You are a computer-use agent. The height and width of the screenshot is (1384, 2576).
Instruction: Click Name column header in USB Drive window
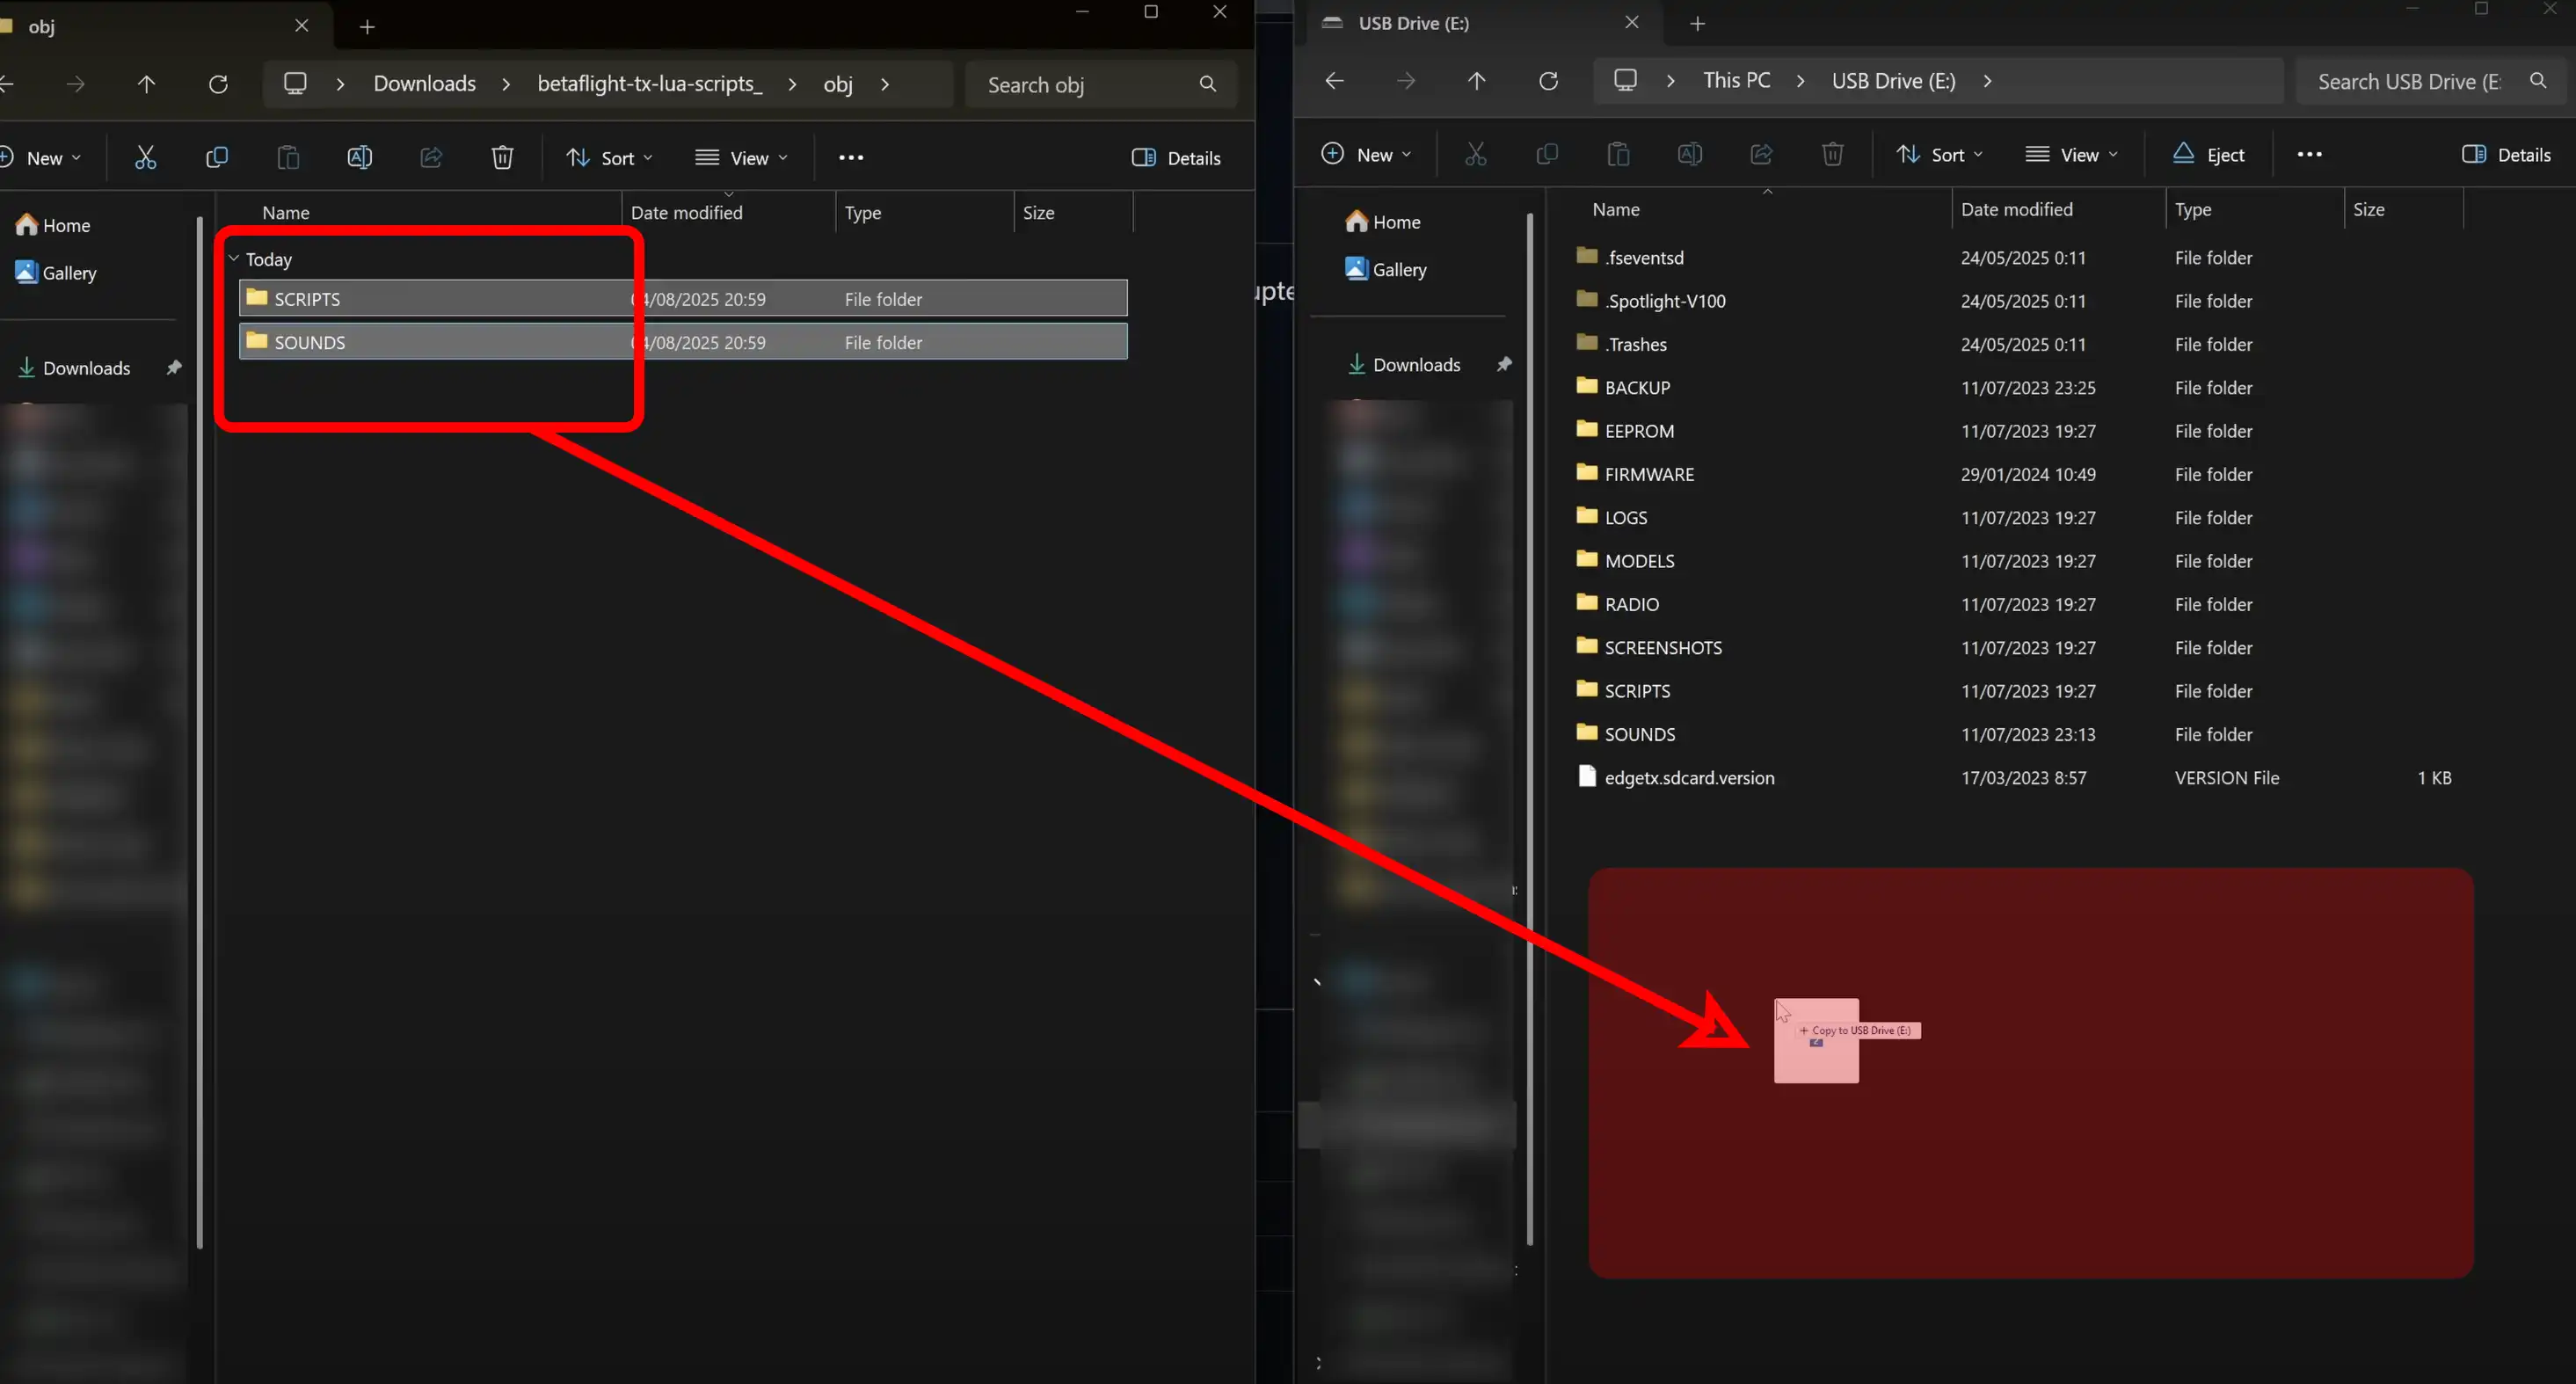click(1616, 210)
